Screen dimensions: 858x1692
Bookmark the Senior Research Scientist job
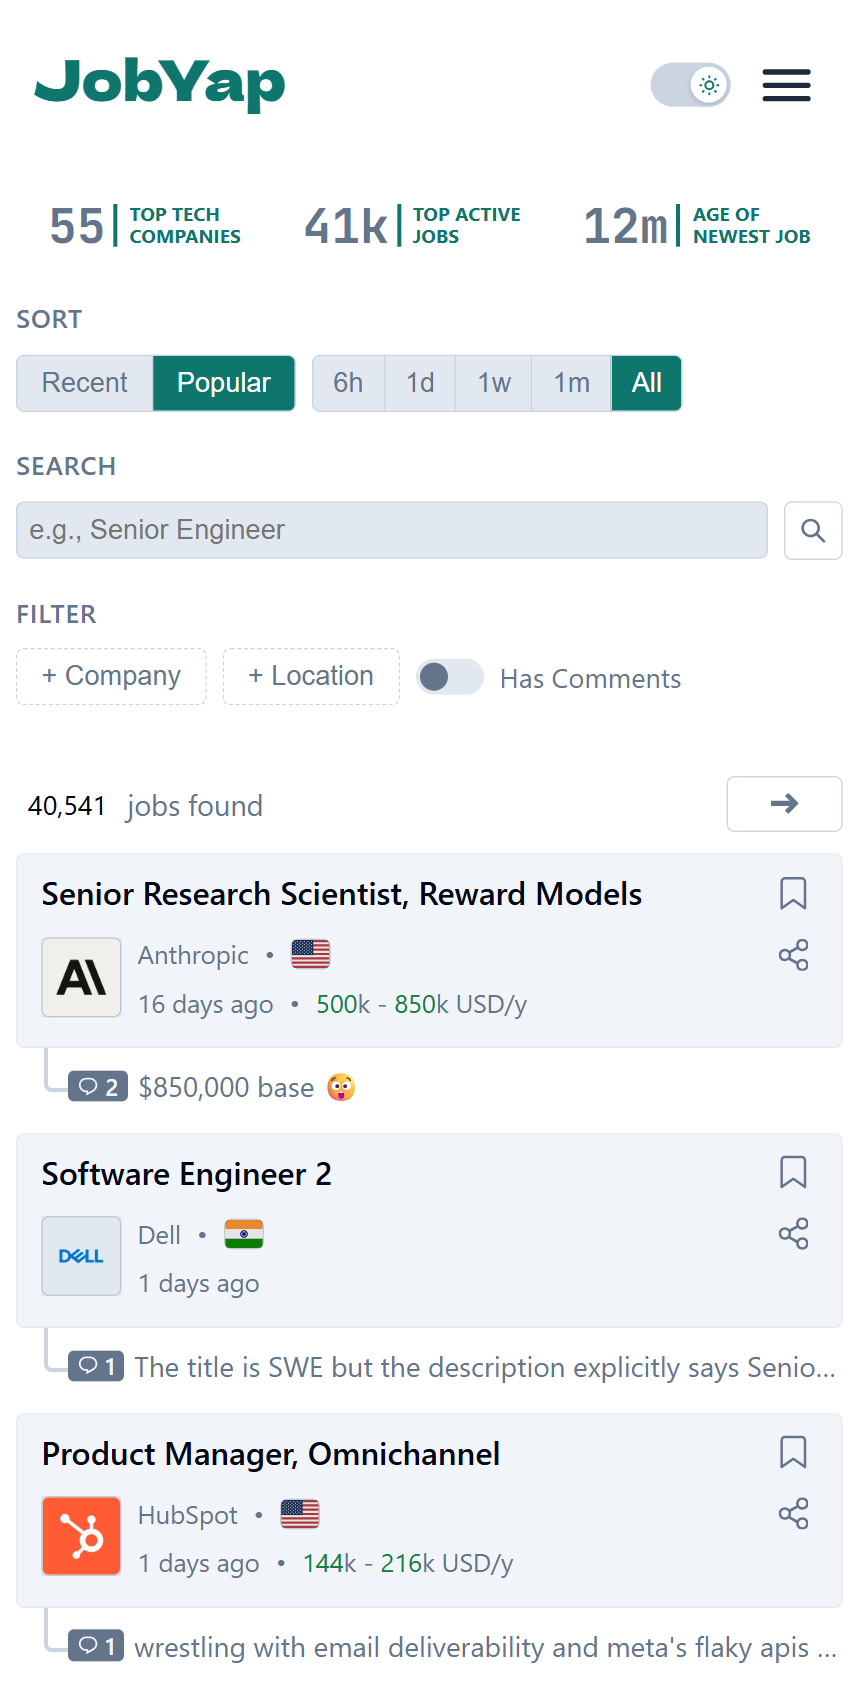coord(793,893)
